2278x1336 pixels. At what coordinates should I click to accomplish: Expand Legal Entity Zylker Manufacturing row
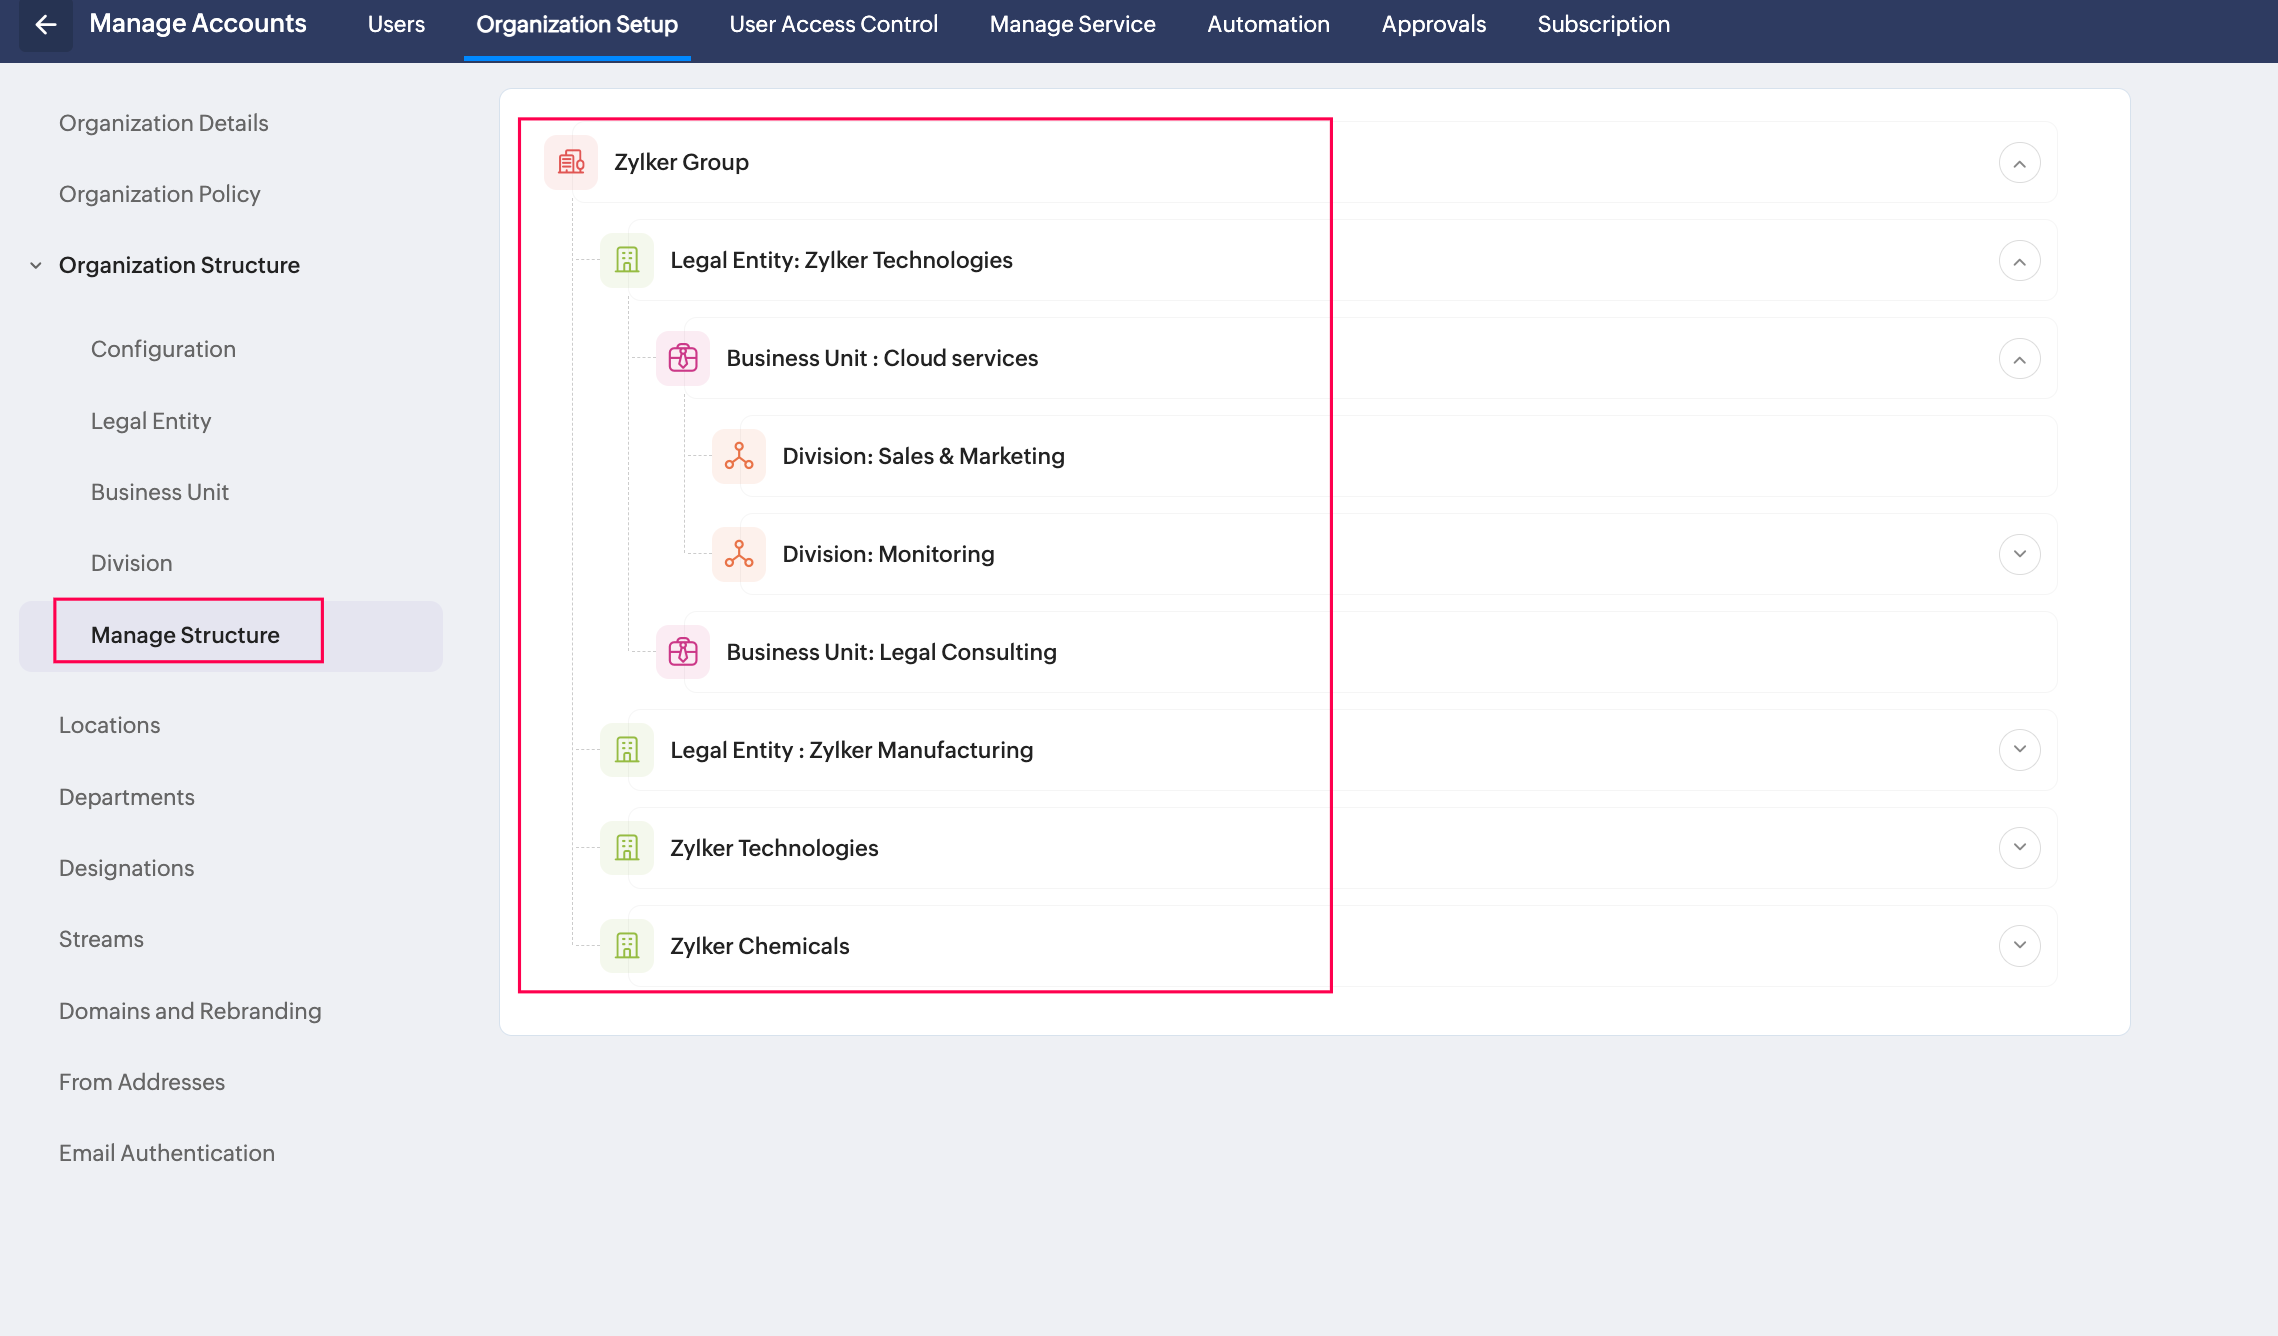[x=2019, y=749]
